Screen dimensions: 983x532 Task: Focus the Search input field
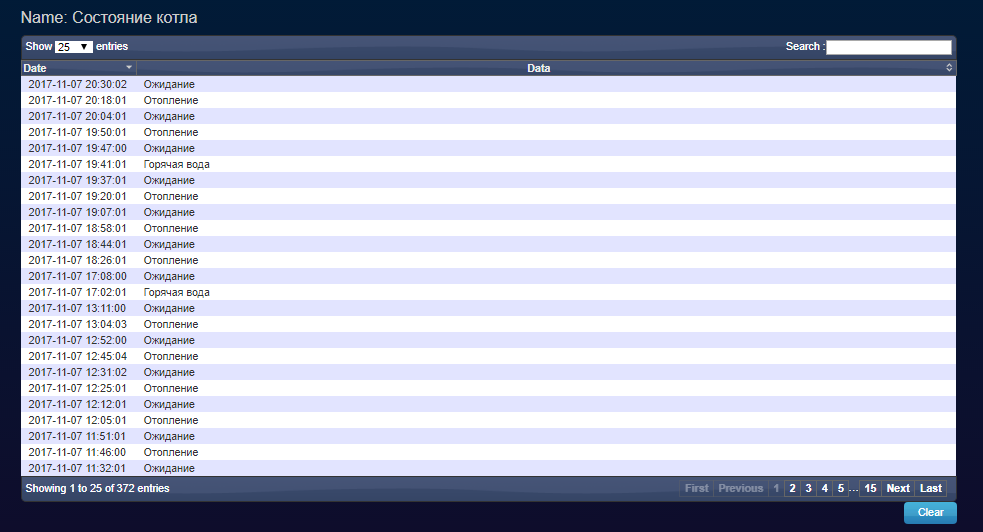888,47
